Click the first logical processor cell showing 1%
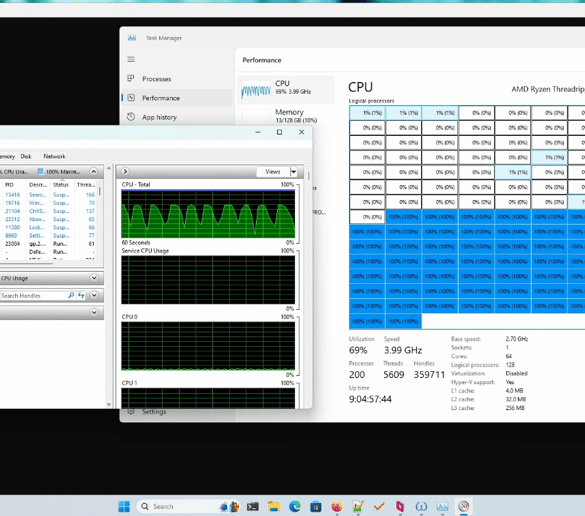The image size is (585, 516). (367, 113)
